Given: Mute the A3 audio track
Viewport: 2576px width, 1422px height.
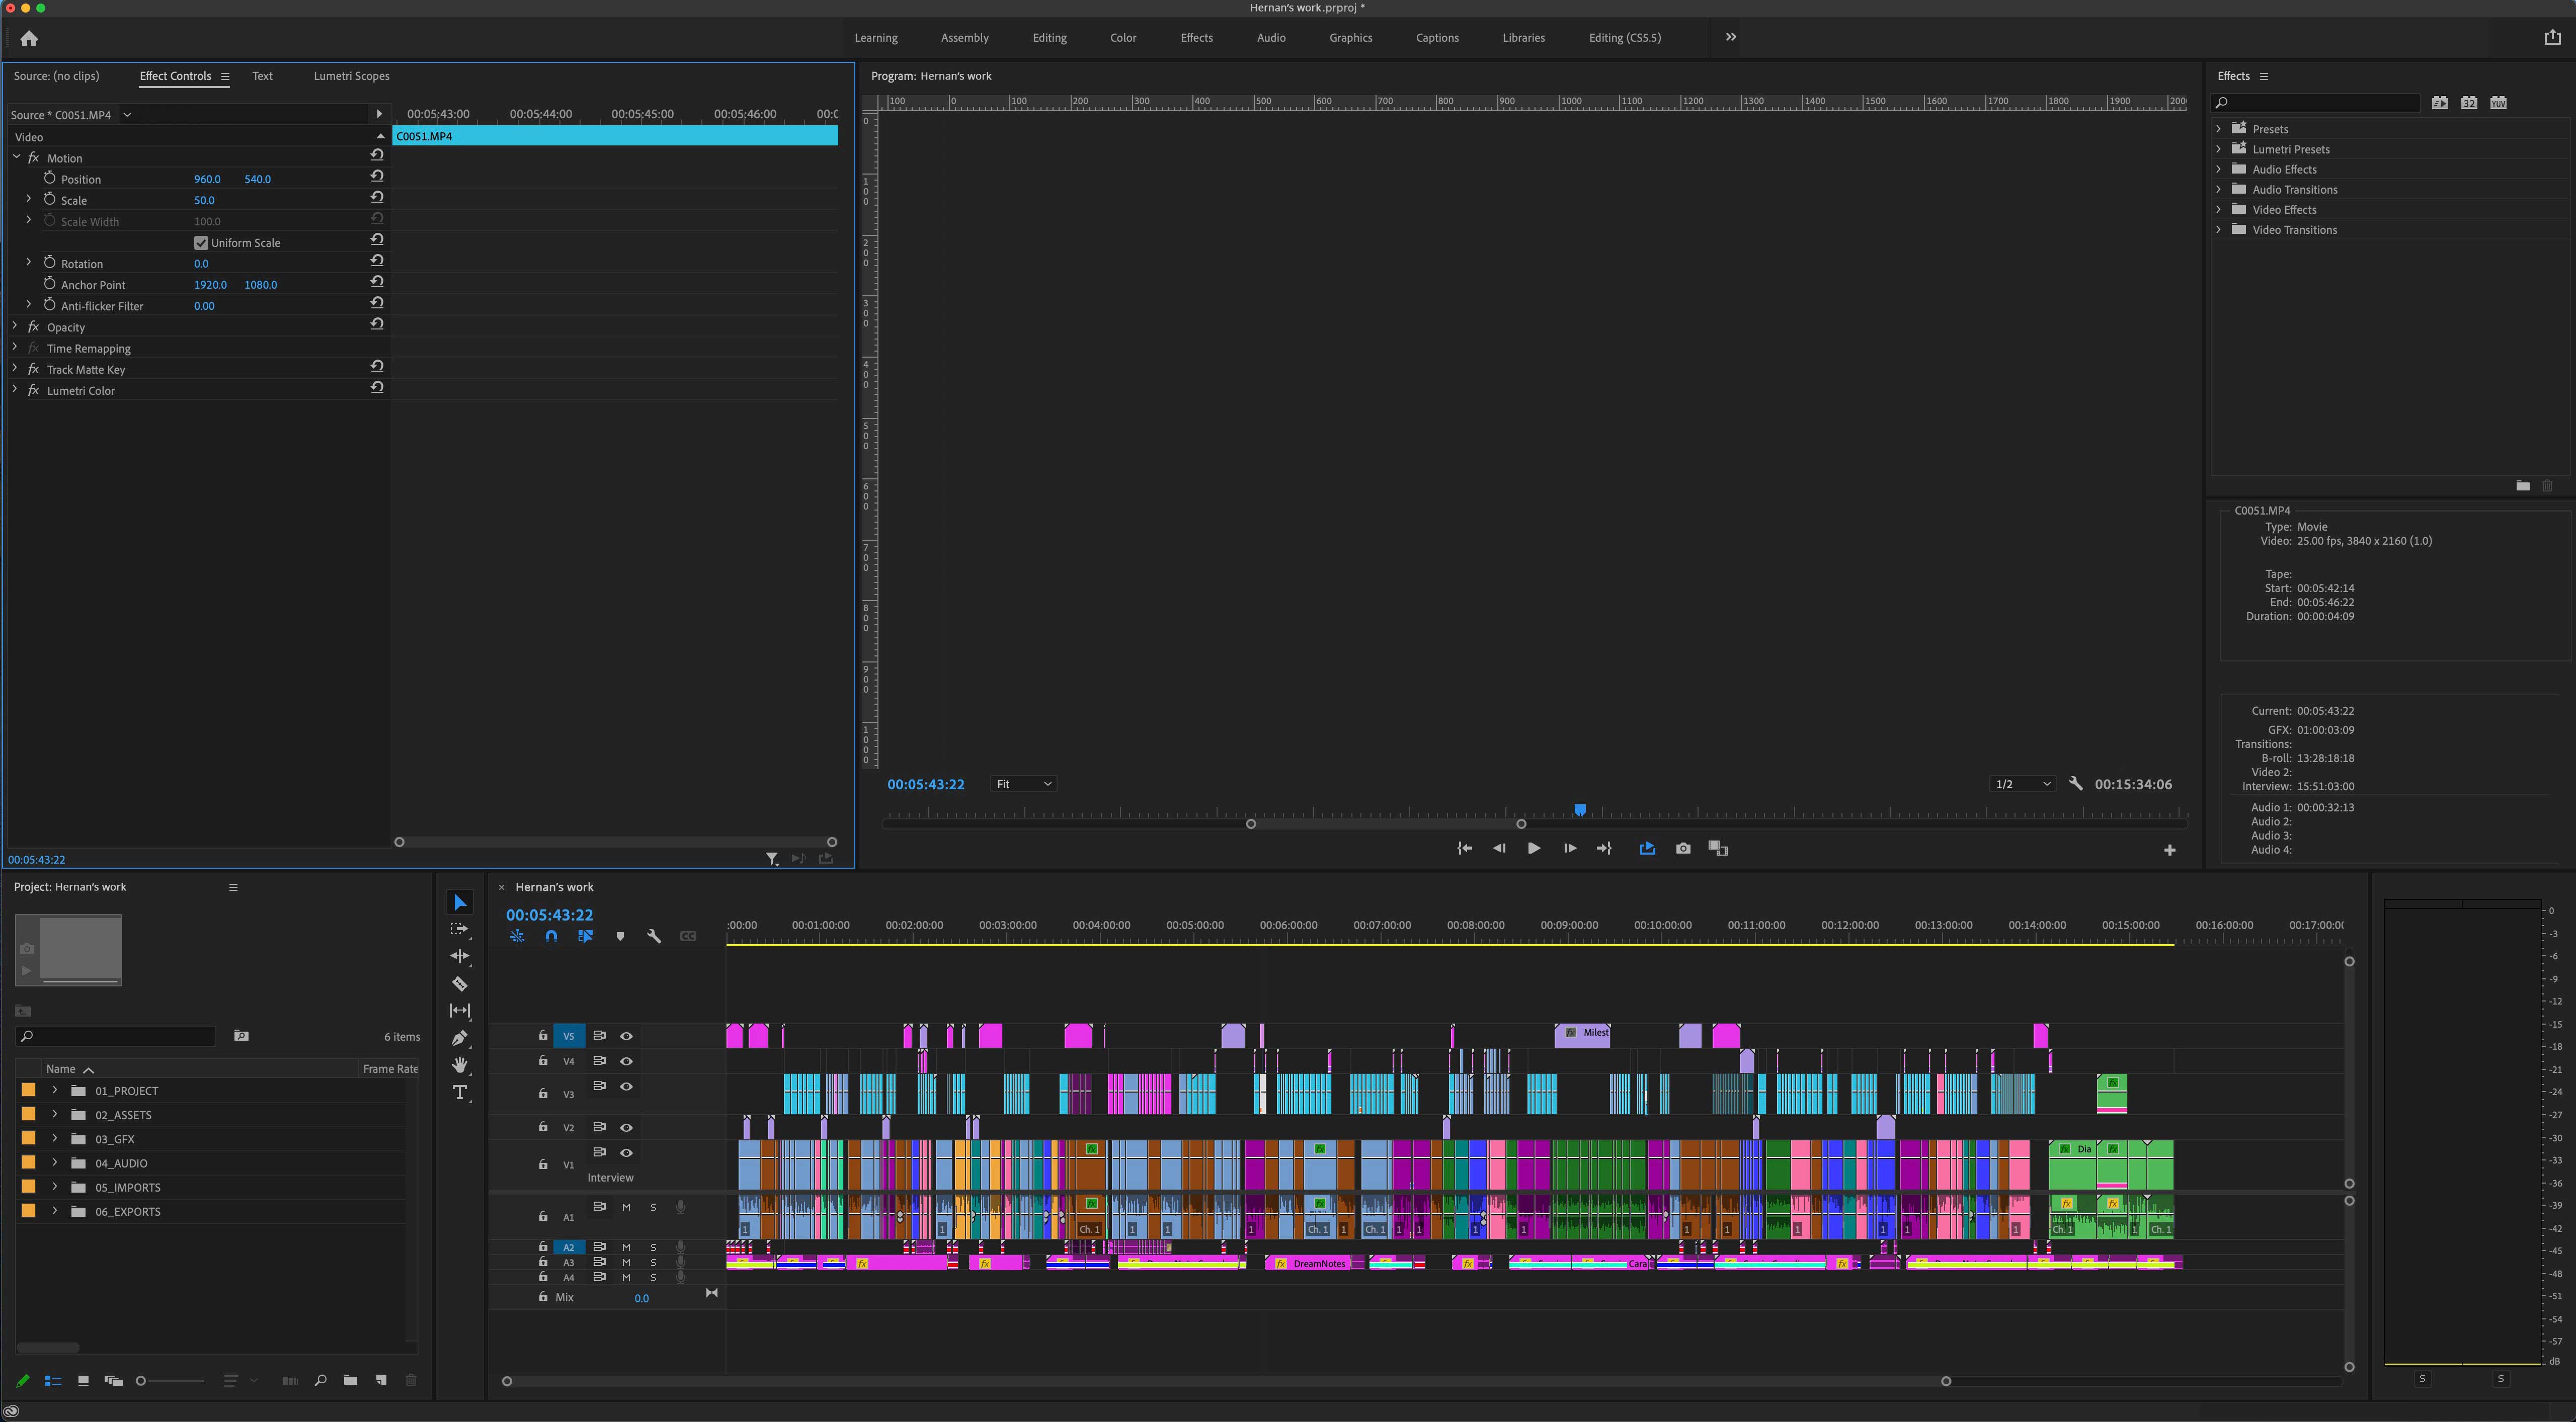Looking at the screenshot, I should (x=626, y=1262).
